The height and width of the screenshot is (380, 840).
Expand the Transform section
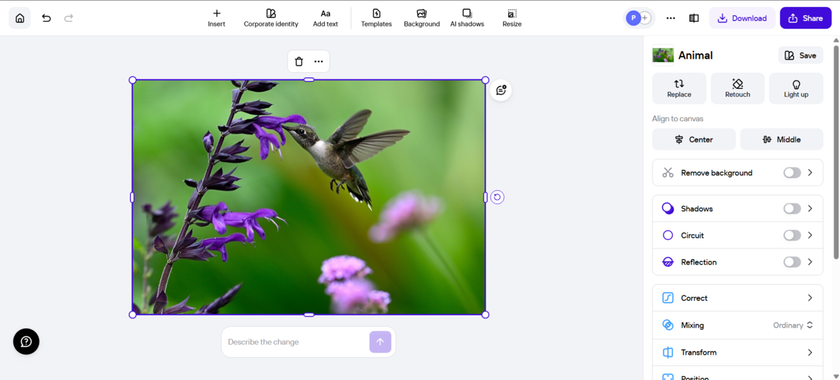[x=738, y=352]
